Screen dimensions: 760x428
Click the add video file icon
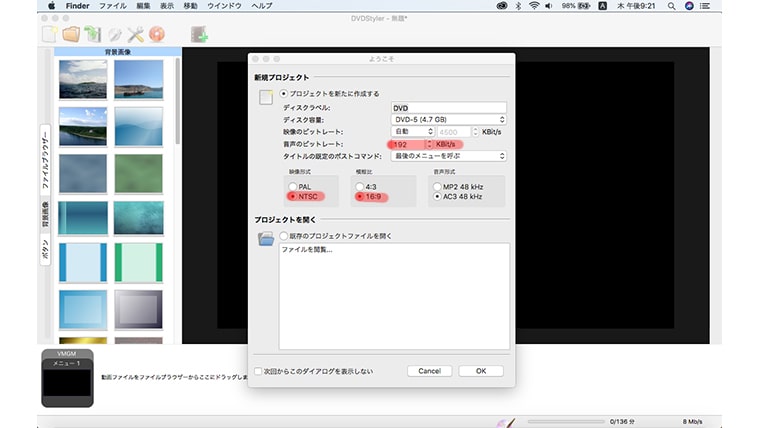[199, 34]
